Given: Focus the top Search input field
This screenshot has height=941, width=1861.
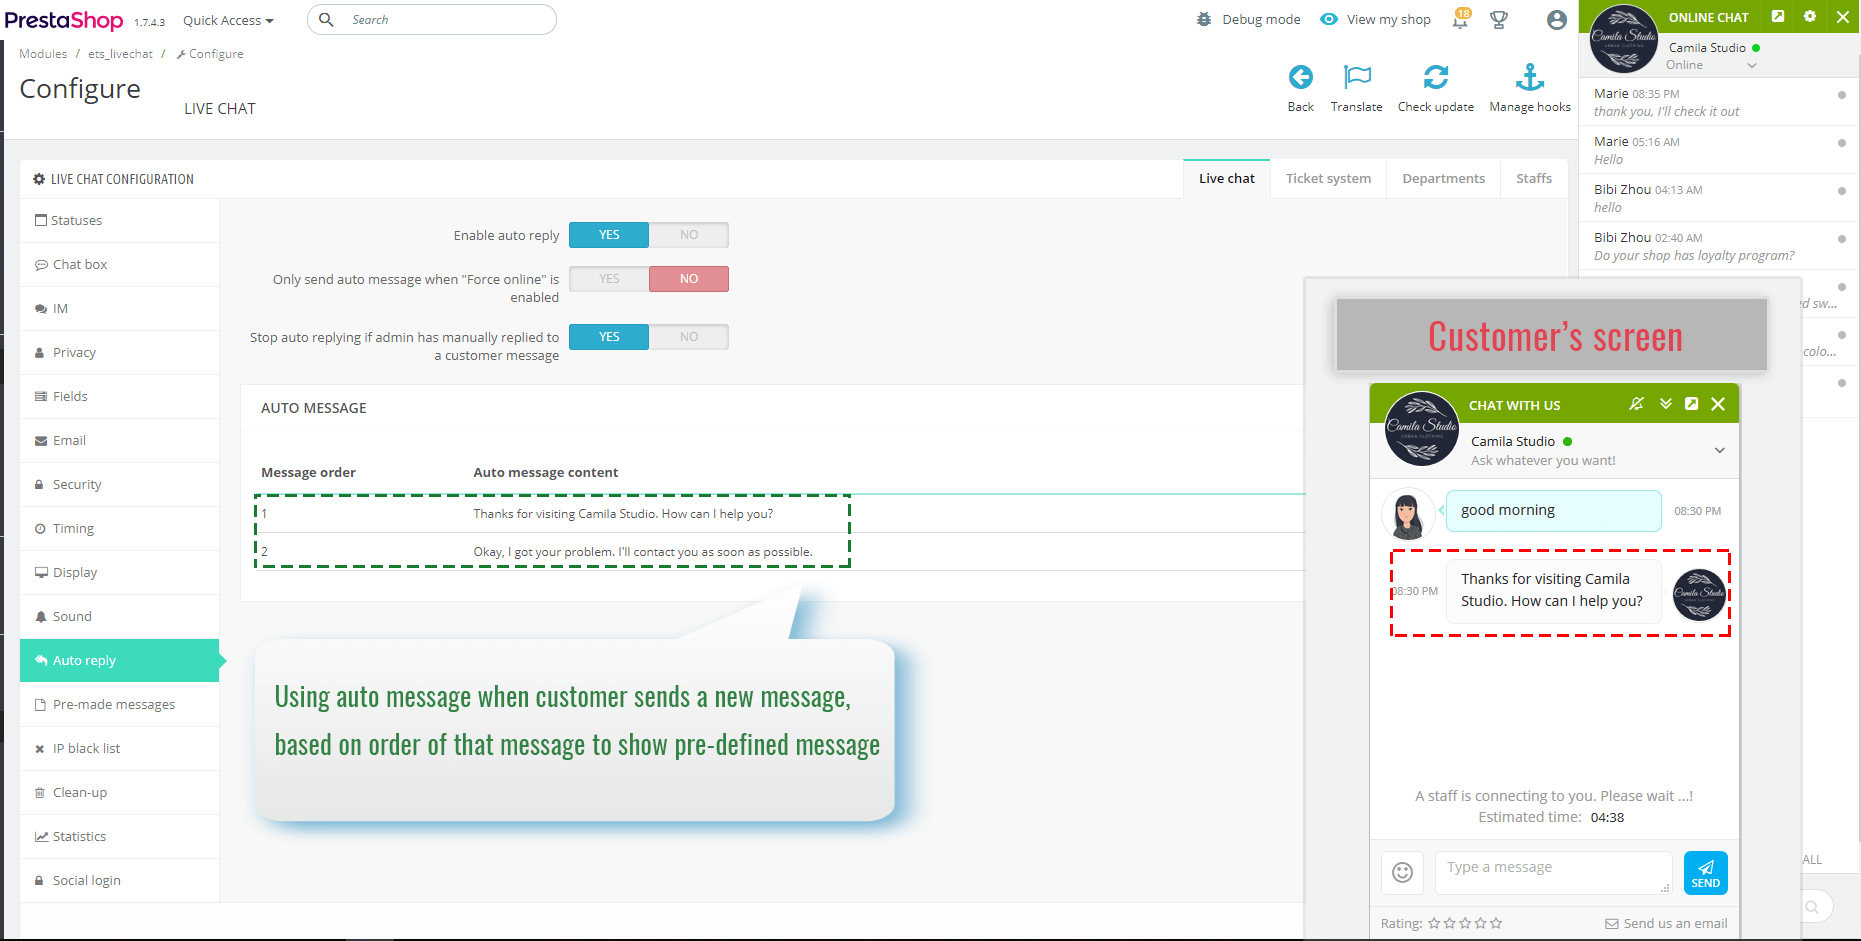Looking at the screenshot, I should [x=432, y=19].
